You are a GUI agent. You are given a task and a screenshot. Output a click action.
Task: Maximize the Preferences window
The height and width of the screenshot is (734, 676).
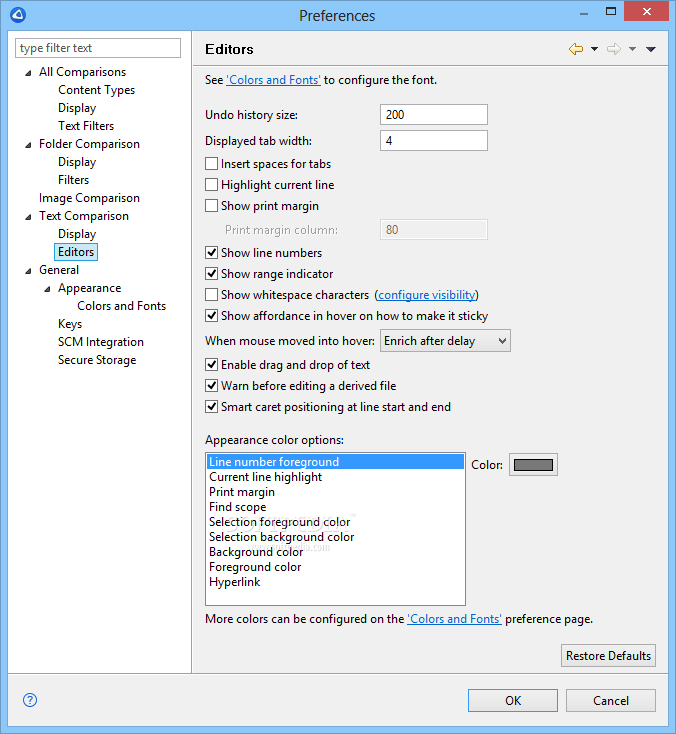pos(611,12)
